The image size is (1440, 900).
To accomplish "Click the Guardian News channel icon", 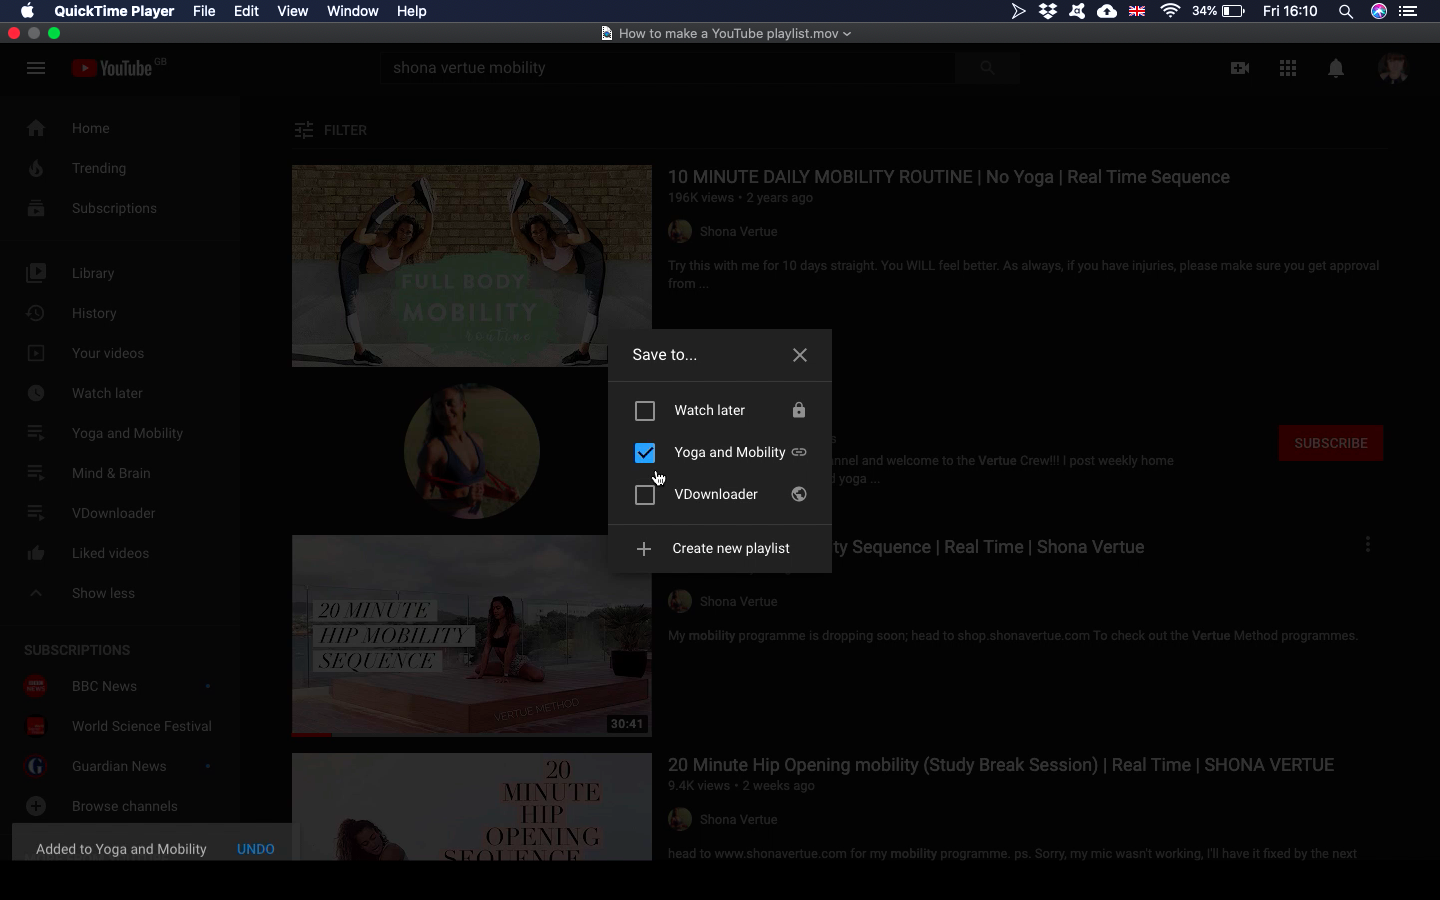I will click(x=36, y=766).
